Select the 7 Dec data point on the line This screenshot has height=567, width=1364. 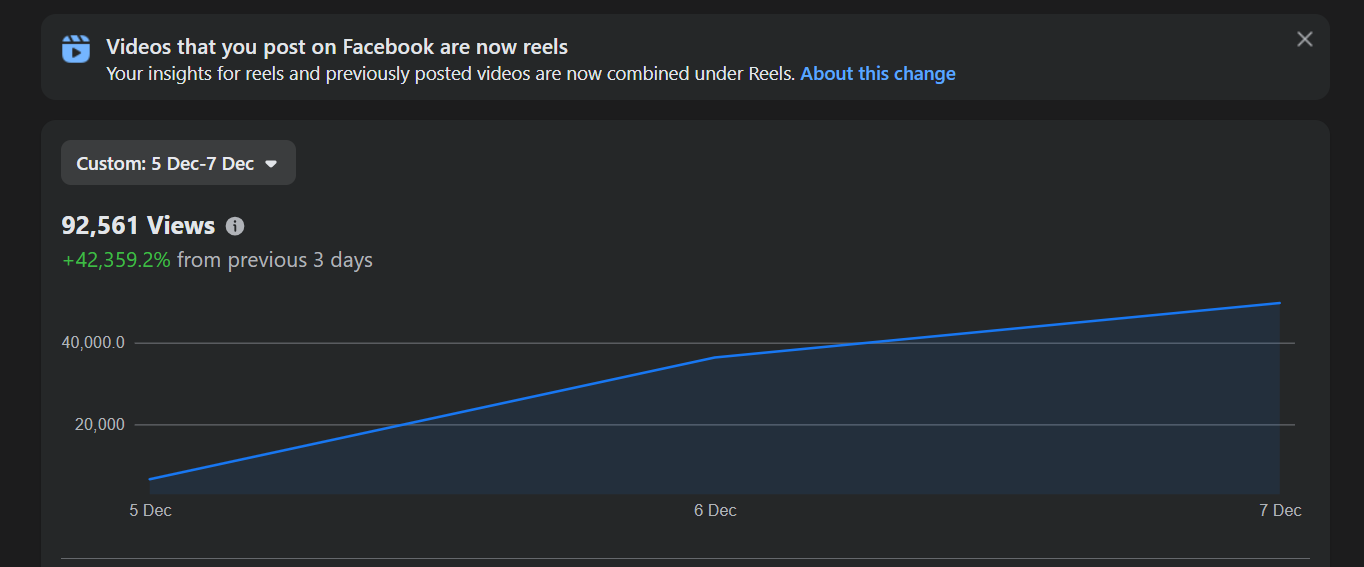pyautogui.click(x=1279, y=303)
